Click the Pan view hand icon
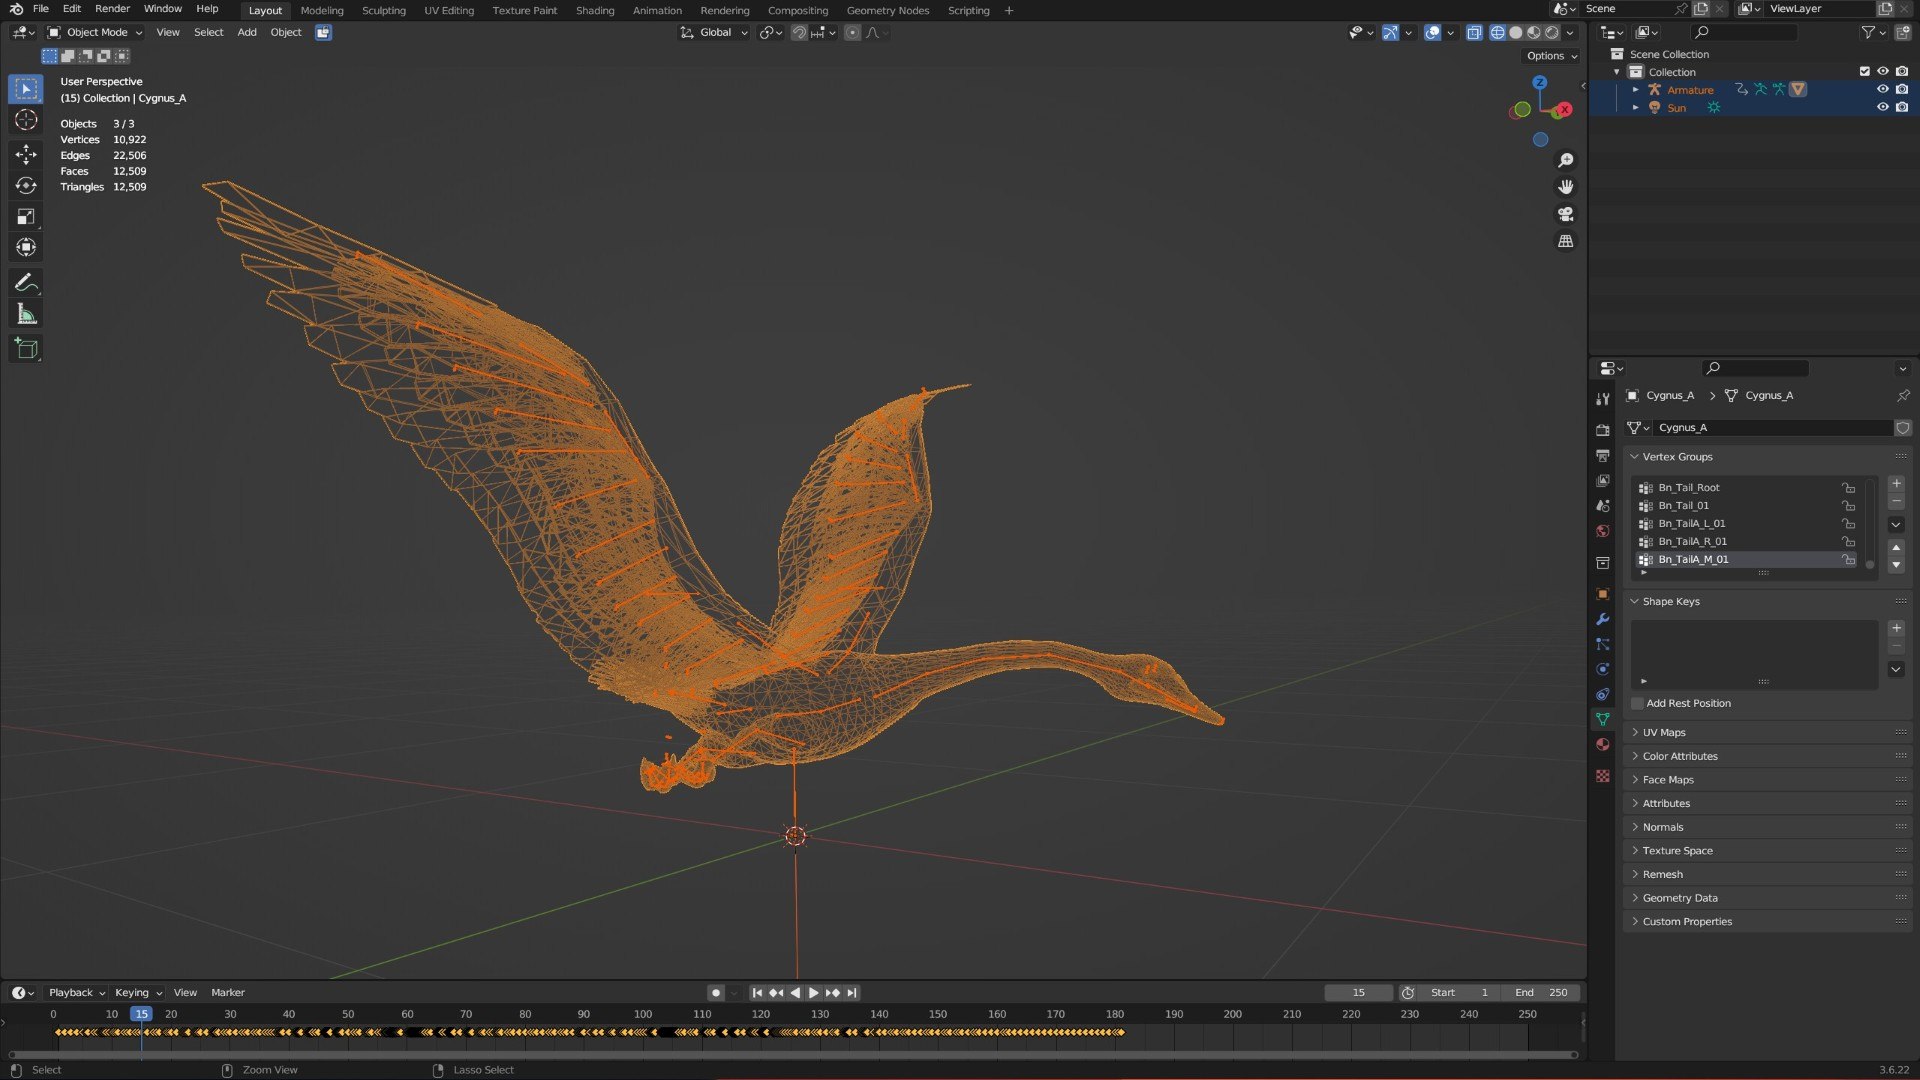1920x1080 pixels. [x=1566, y=187]
